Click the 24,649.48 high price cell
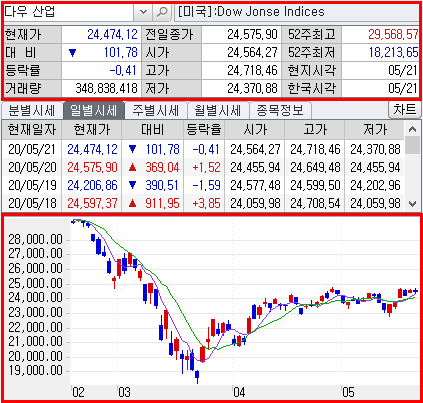Image resolution: width=423 pixels, height=403 pixels. 315,167
